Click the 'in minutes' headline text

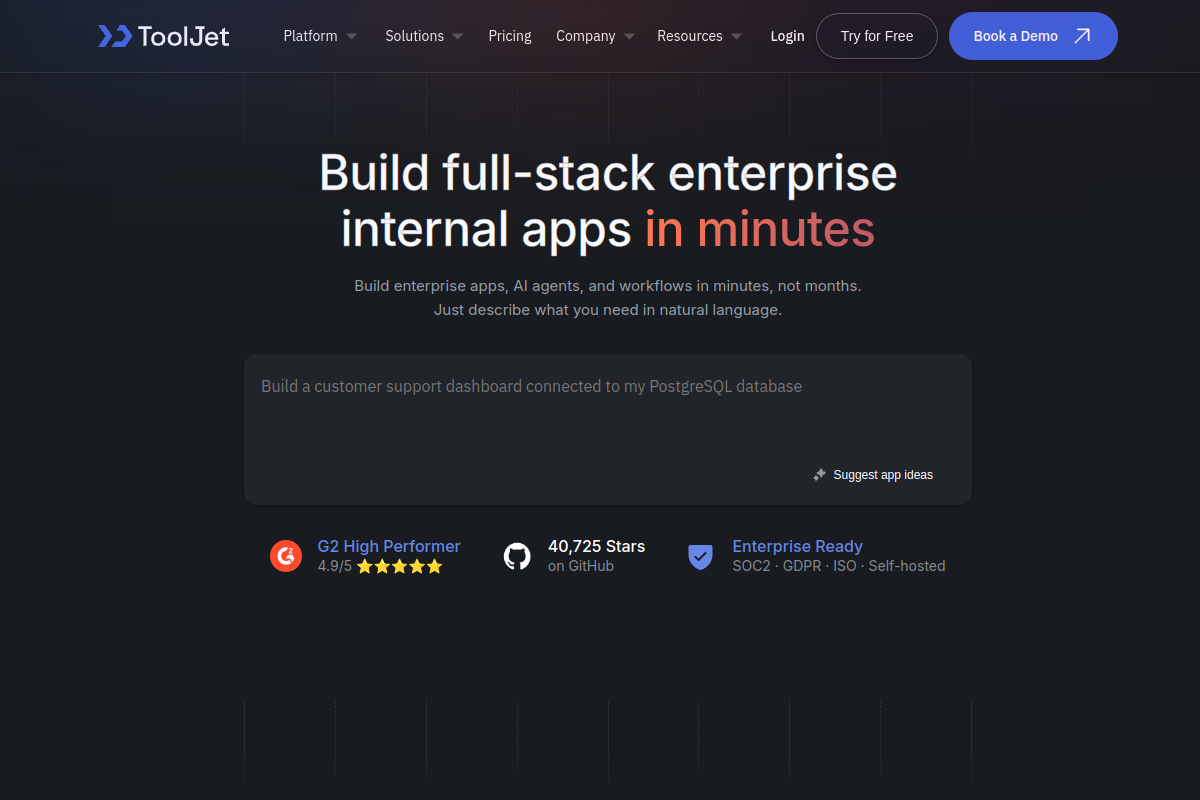(760, 229)
